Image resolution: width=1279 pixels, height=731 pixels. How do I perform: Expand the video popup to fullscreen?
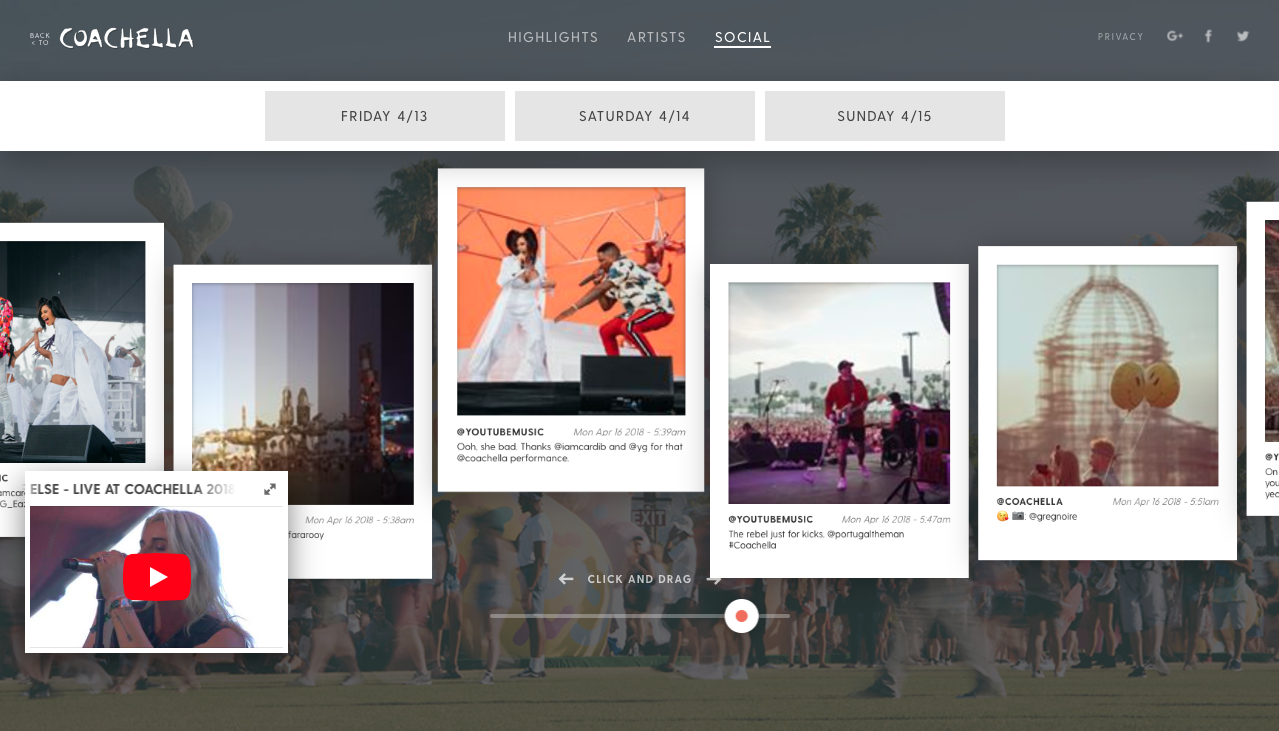(270, 489)
